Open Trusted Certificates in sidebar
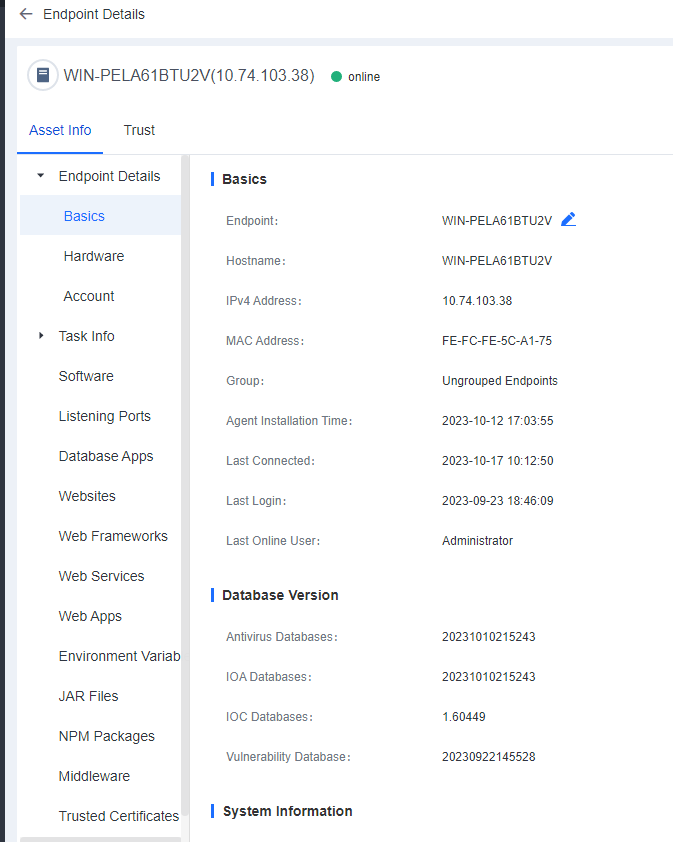The height and width of the screenshot is (842, 673). click(118, 816)
